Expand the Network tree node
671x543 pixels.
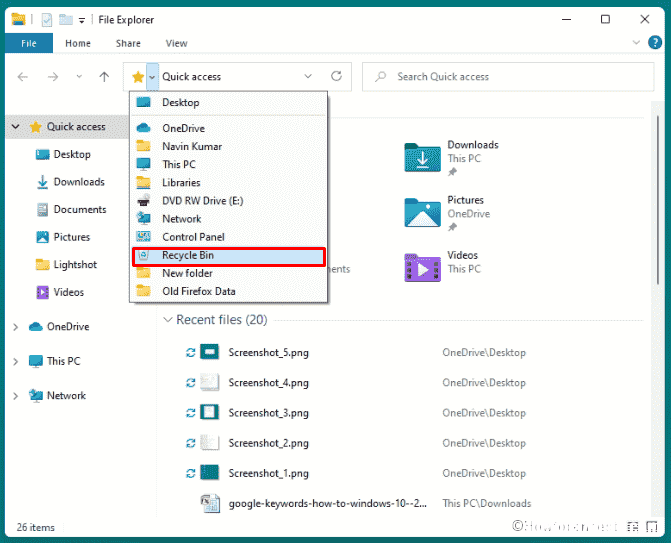pos(15,396)
